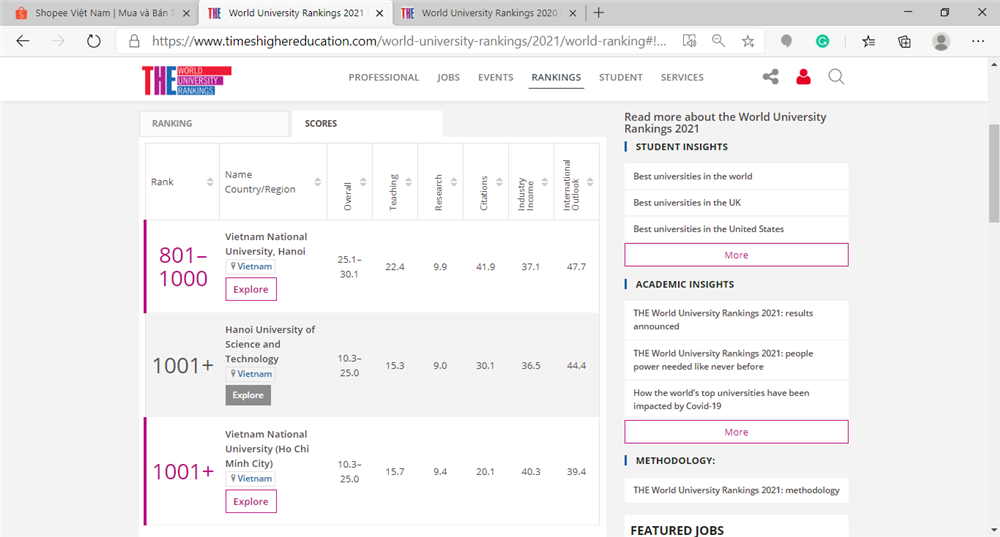Click the browser forward arrow
Viewport: 1000px width, 537px height.
pyautogui.click(x=58, y=41)
